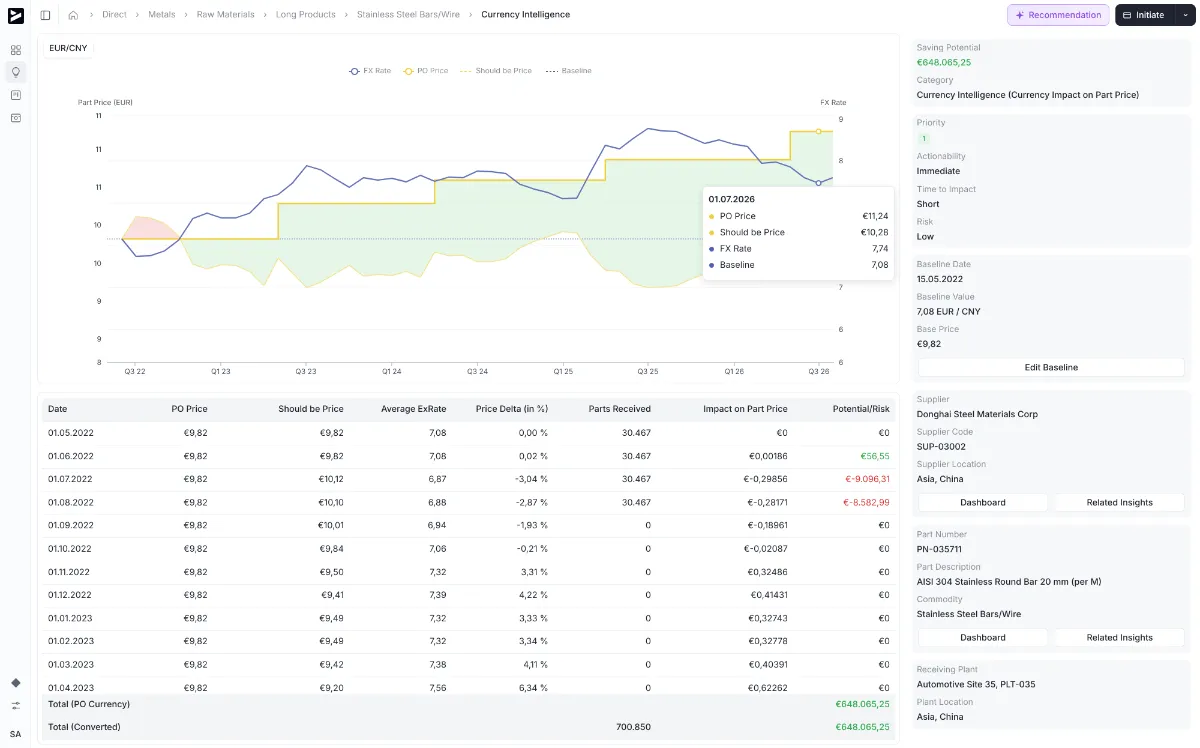1200x748 pixels.
Task: Navigate to Metals in breadcrumb
Action: tap(162, 15)
